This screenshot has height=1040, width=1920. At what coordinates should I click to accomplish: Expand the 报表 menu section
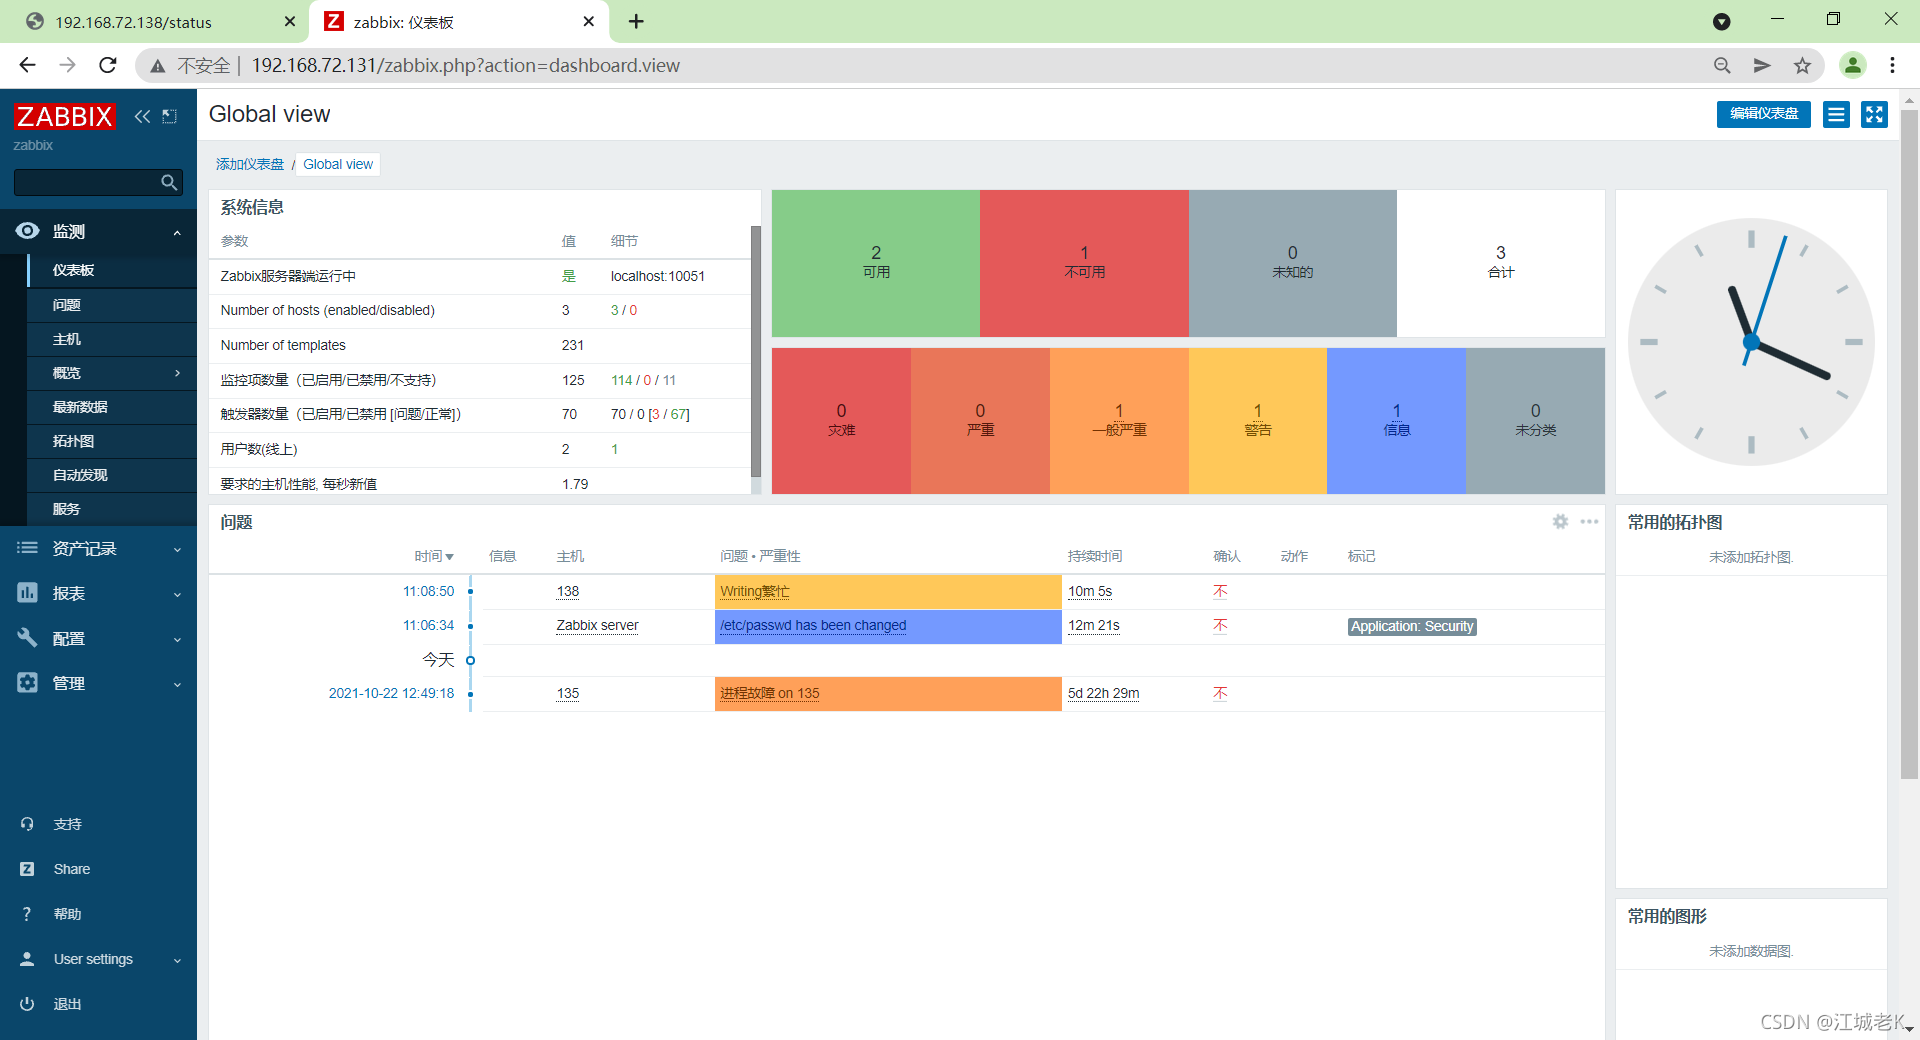(177, 594)
